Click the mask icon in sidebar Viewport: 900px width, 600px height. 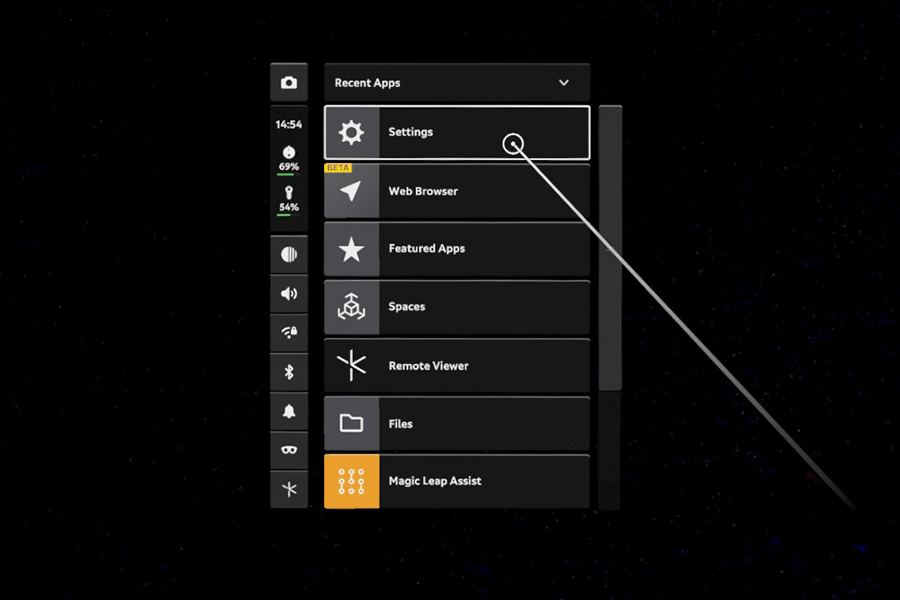289,450
